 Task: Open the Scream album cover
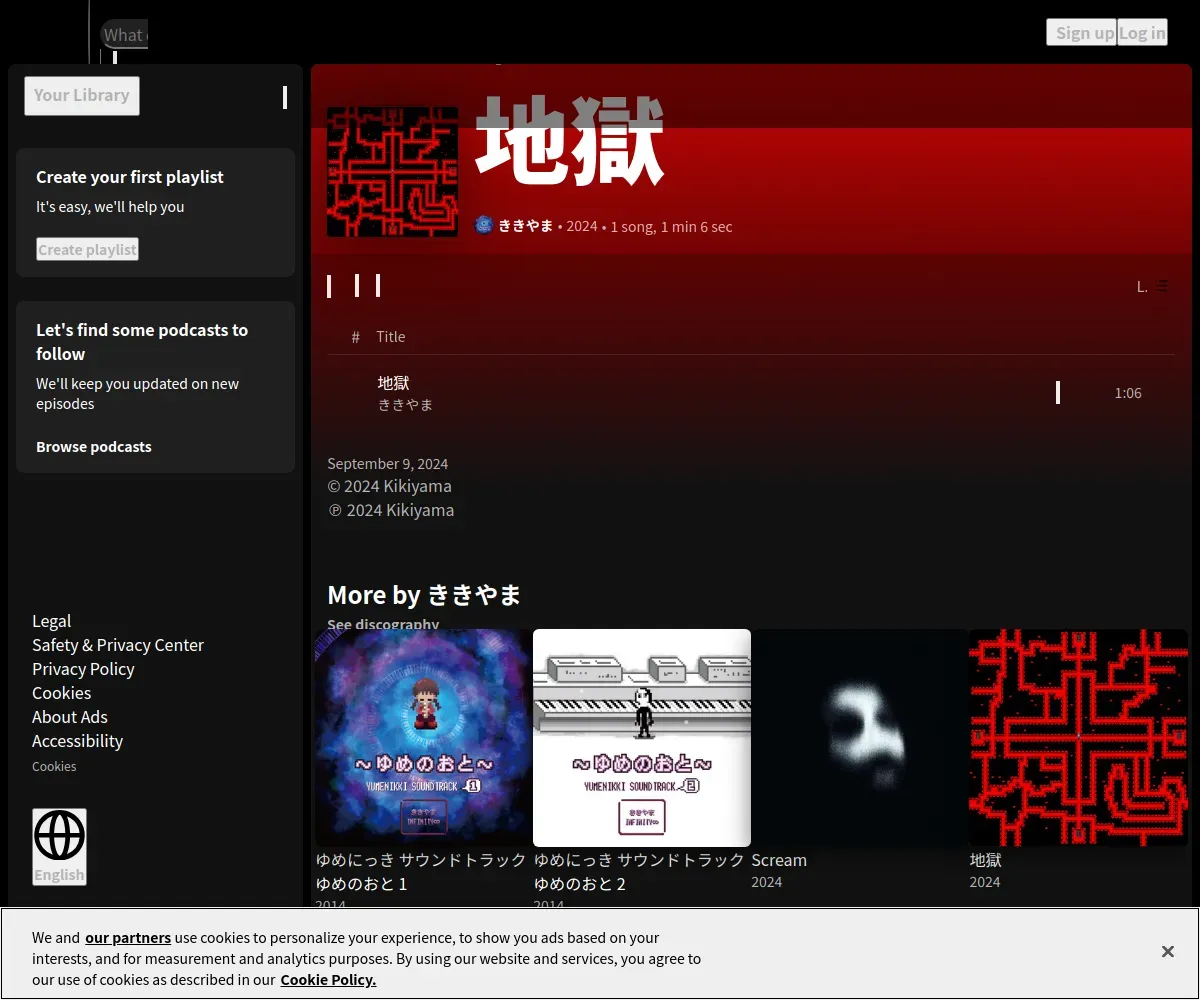(860, 738)
